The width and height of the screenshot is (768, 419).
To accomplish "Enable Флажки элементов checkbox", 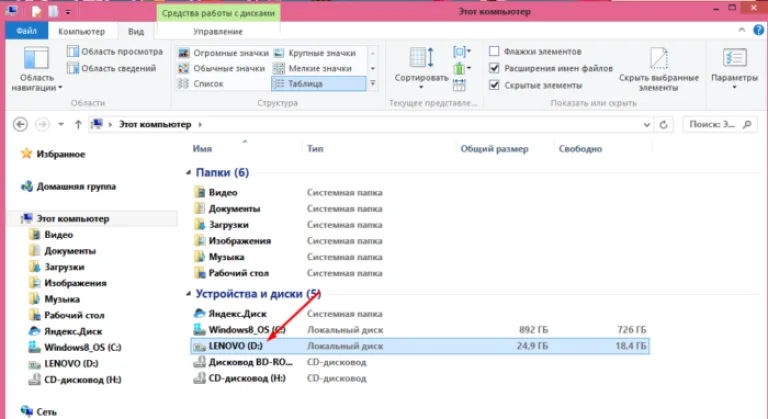I will click(494, 51).
